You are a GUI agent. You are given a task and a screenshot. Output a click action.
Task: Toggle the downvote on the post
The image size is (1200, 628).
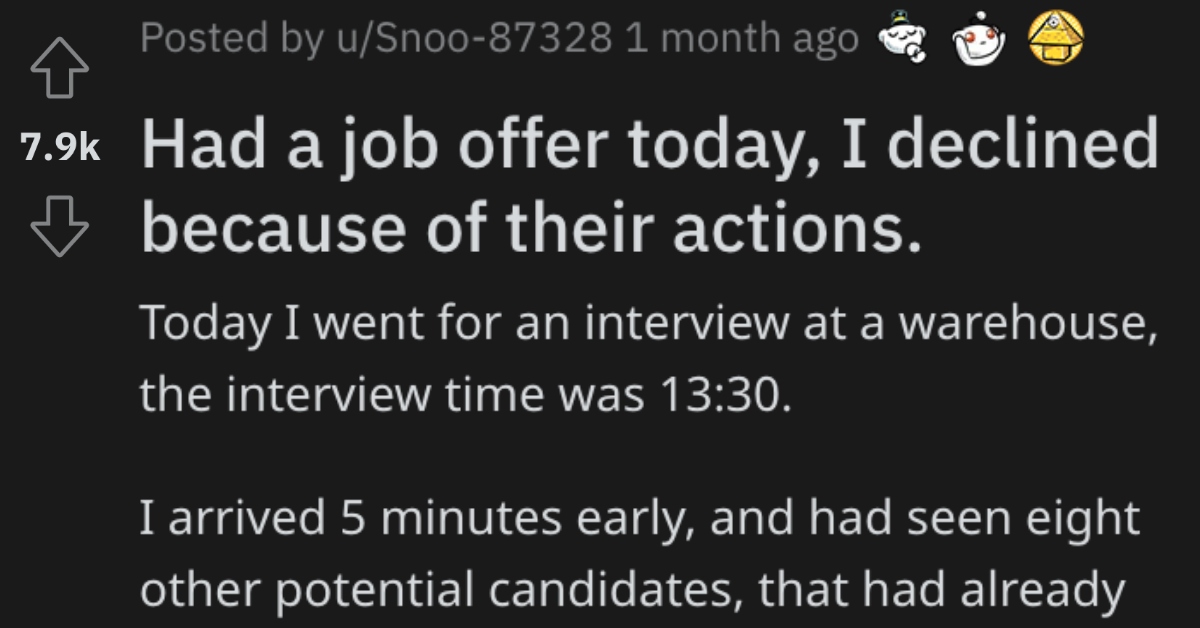(x=60, y=216)
